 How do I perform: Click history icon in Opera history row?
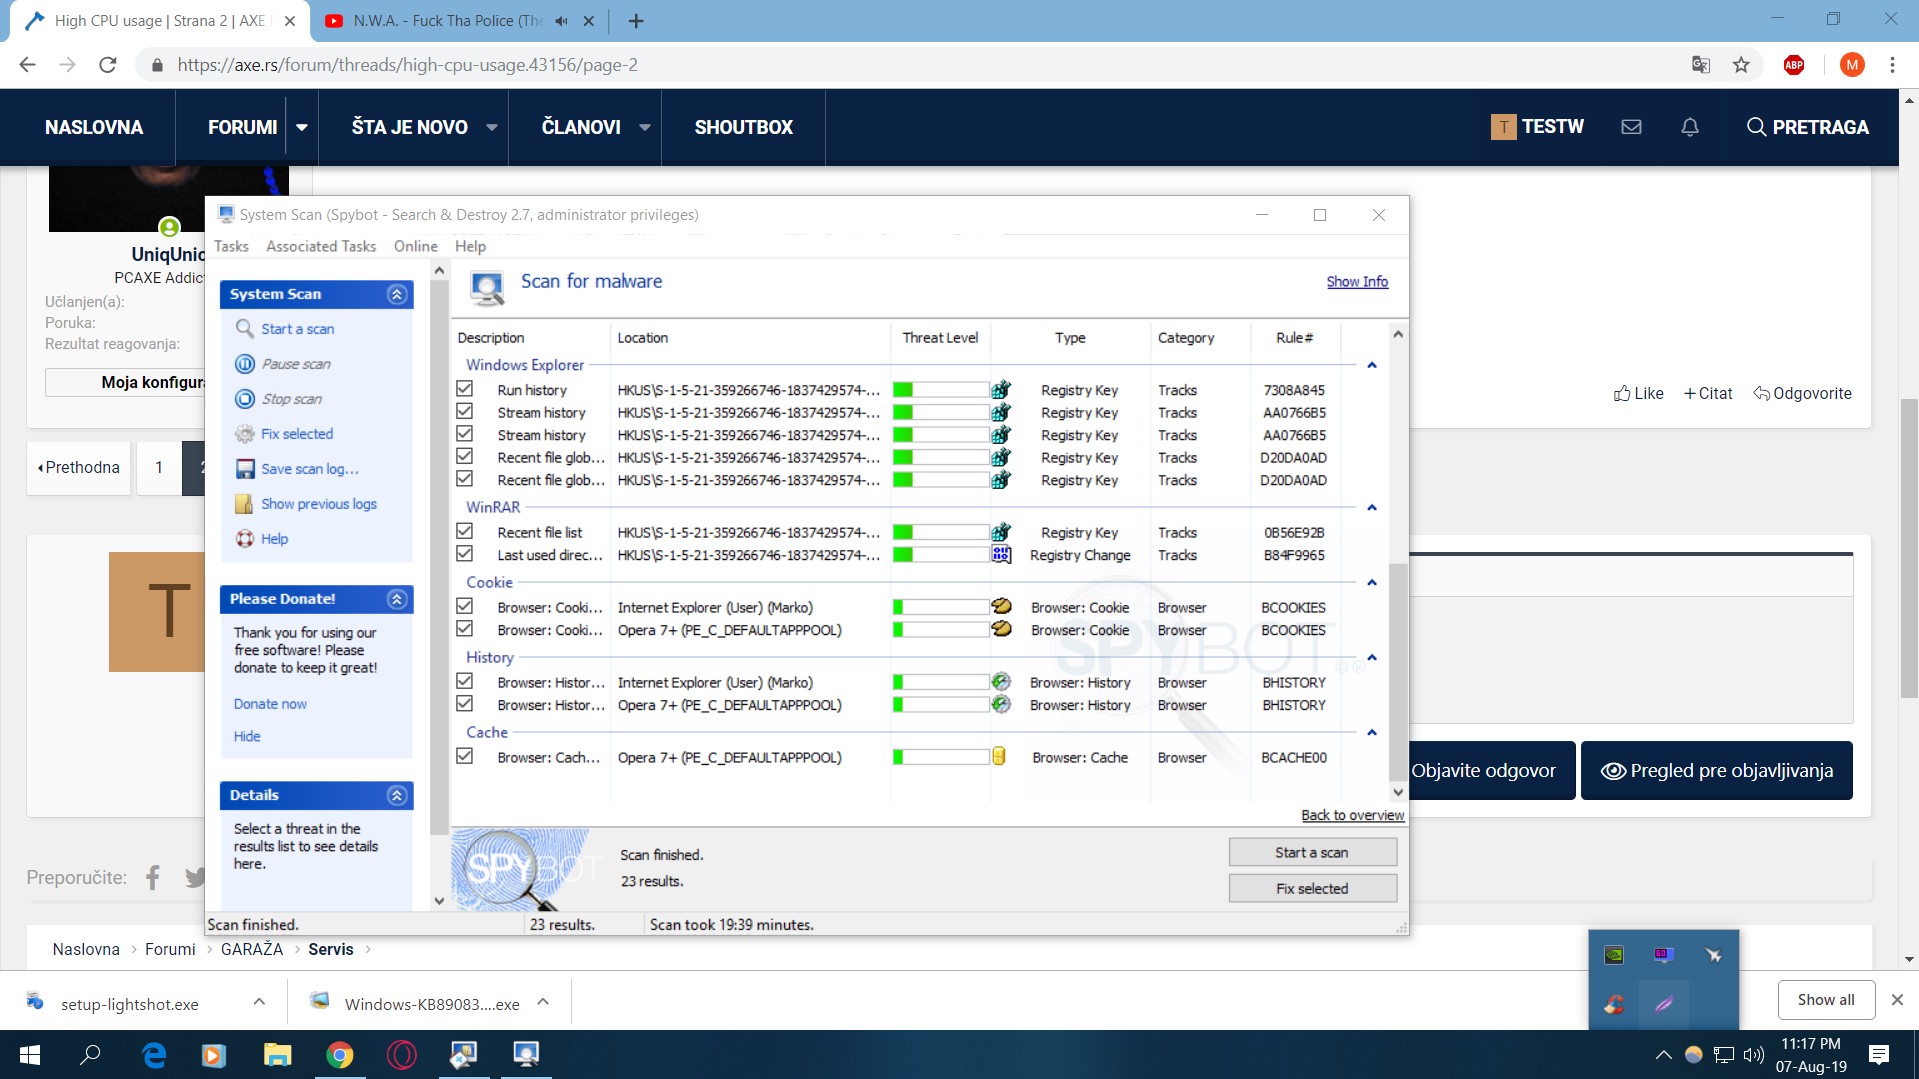1001,705
